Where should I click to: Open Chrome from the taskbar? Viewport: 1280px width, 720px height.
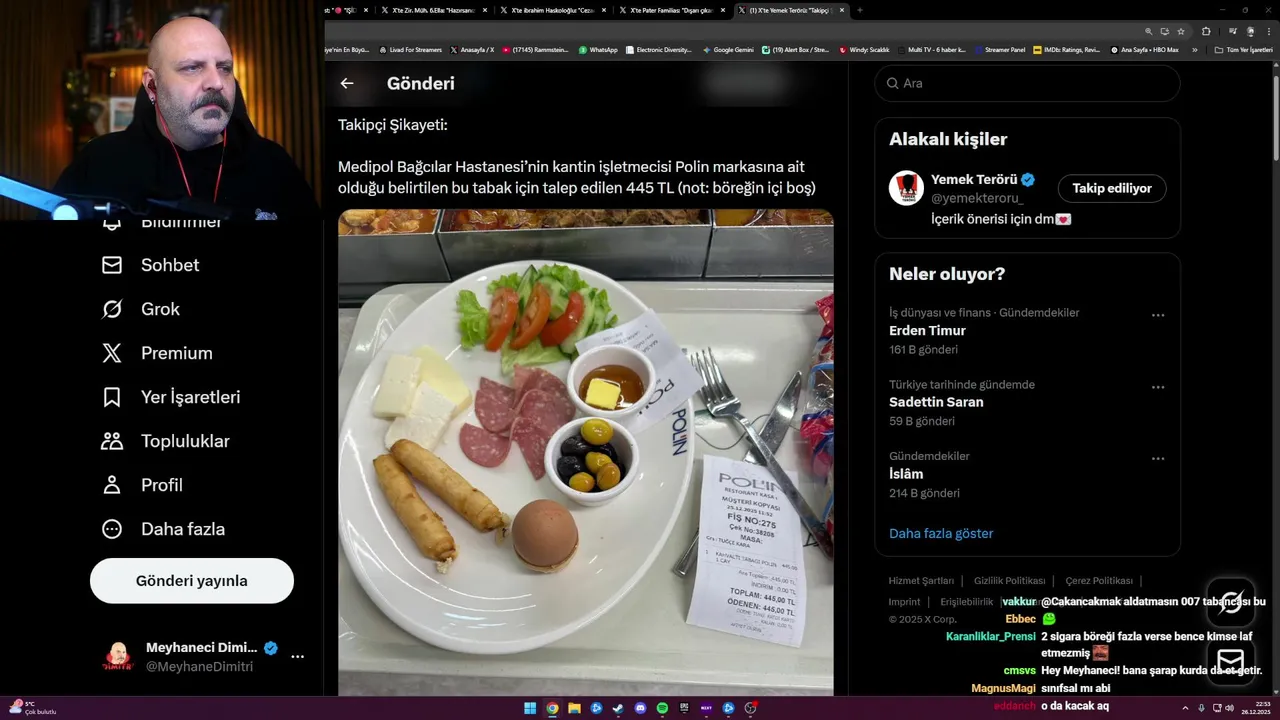click(552, 708)
